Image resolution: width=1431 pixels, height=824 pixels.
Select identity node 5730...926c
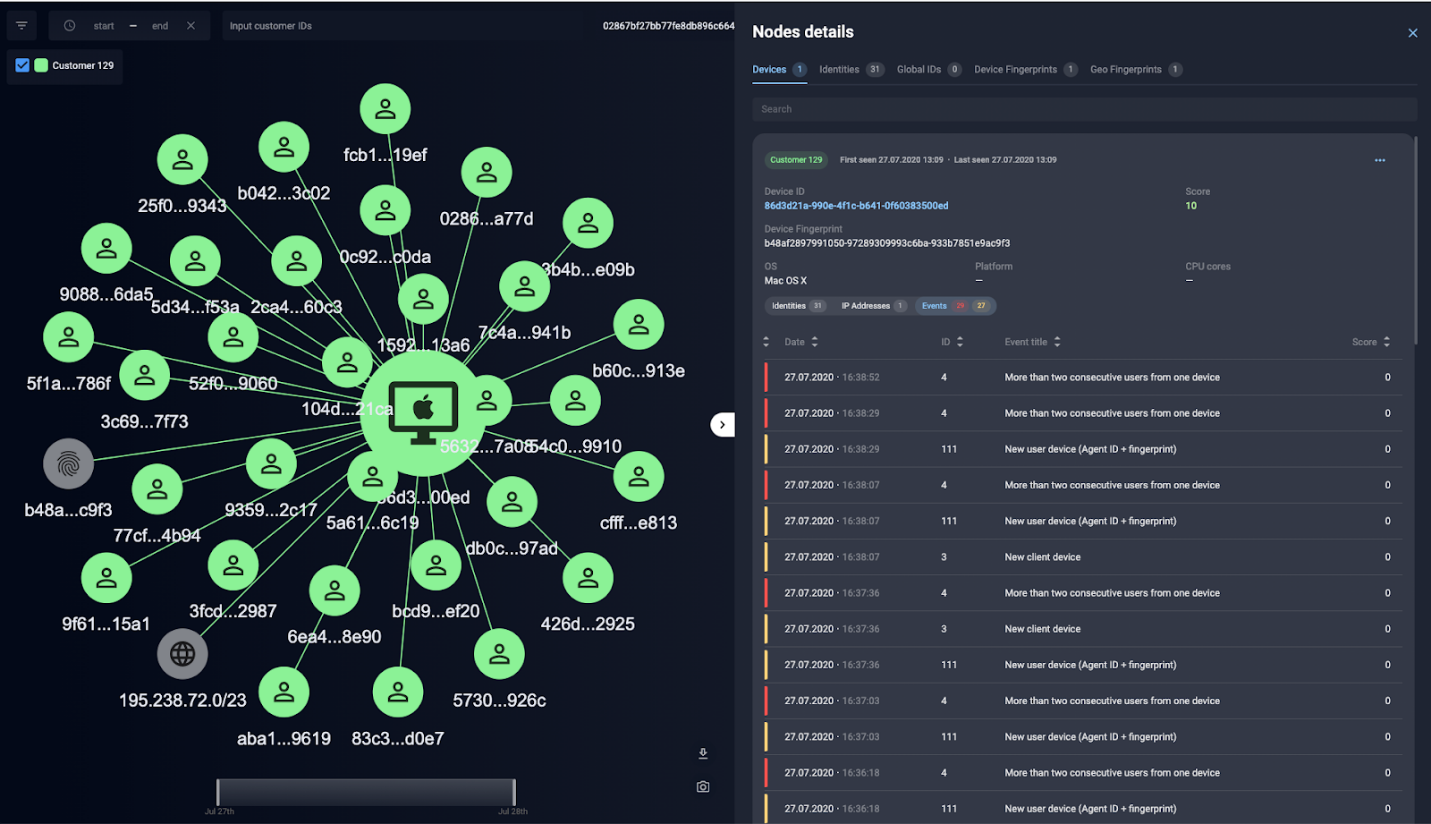[x=499, y=655]
